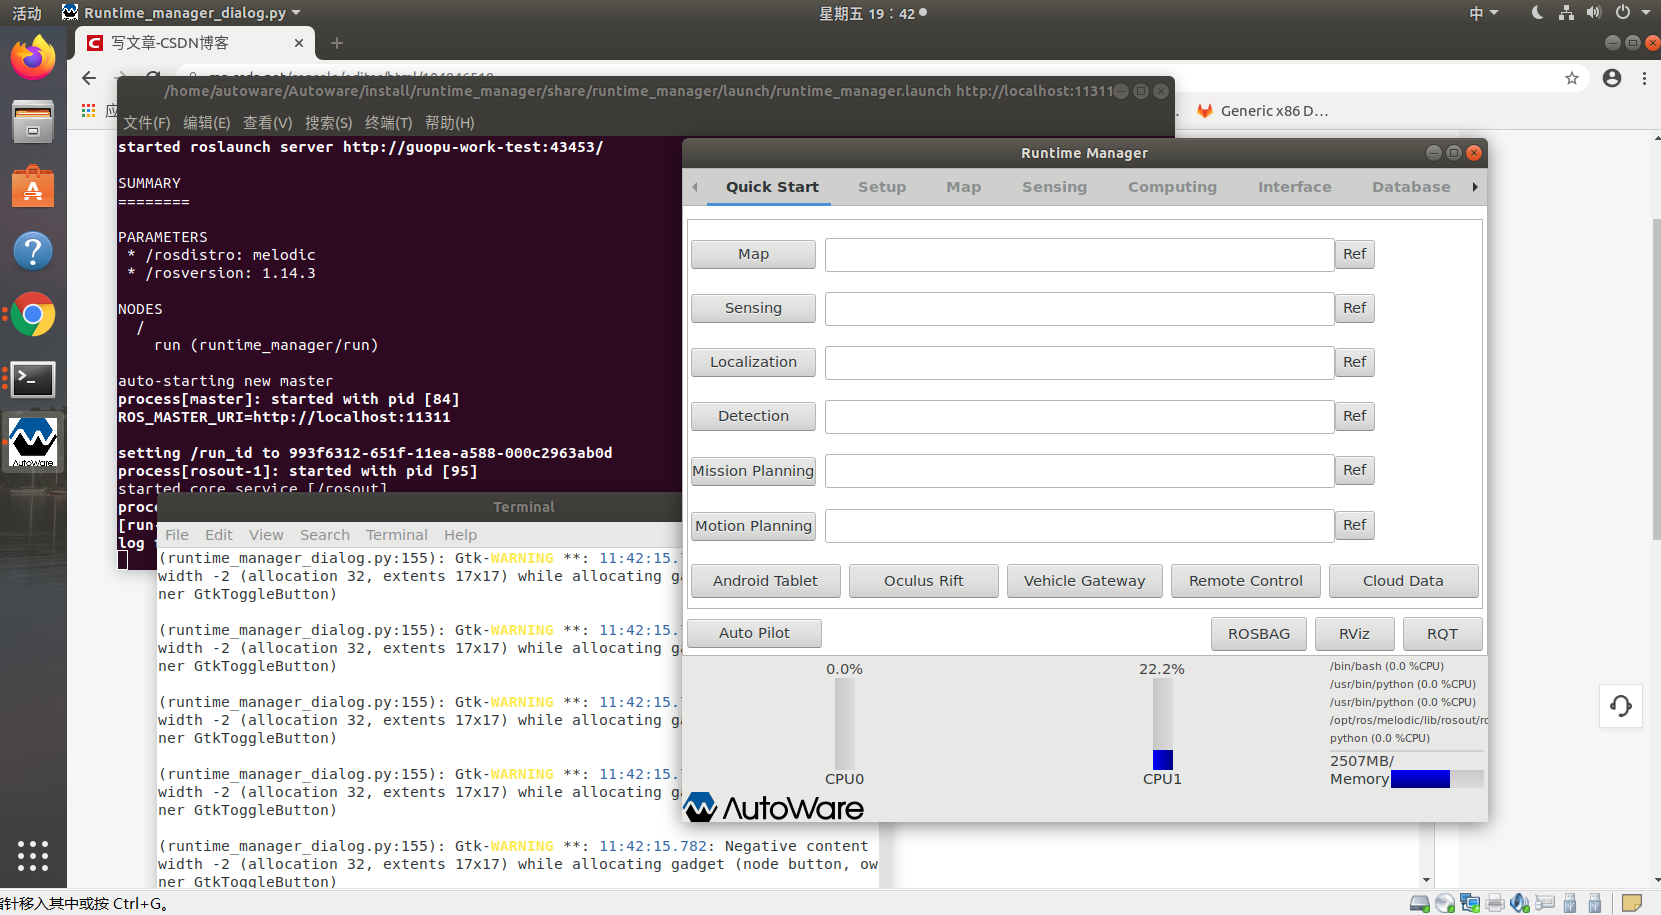Toggle the Motion Planning button
This screenshot has width=1661, height=915.
[753, 526]
